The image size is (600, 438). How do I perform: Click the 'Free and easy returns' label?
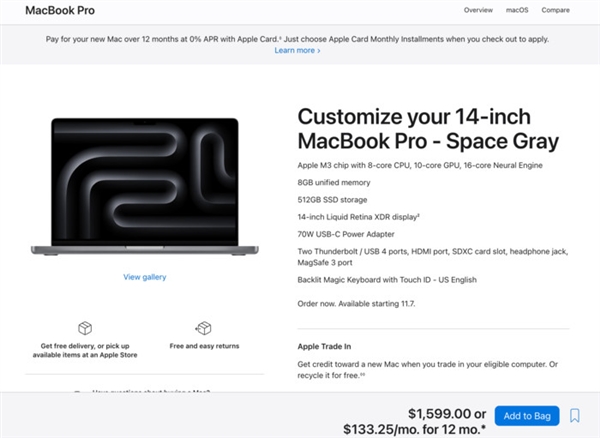(204, 346)
